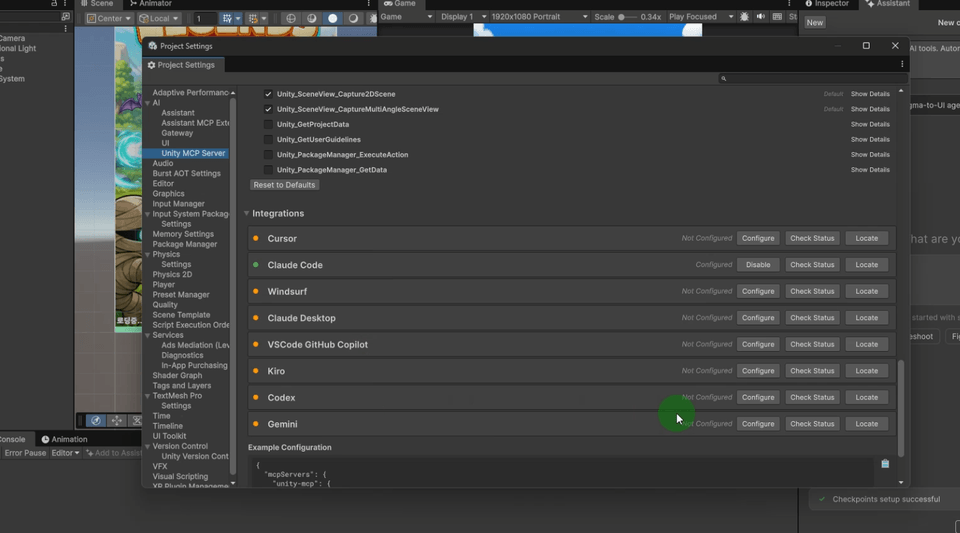Viewport: 960px width, 533px height.
Task: Select the View tool in Scene overlay
Action: click(96, 420)
